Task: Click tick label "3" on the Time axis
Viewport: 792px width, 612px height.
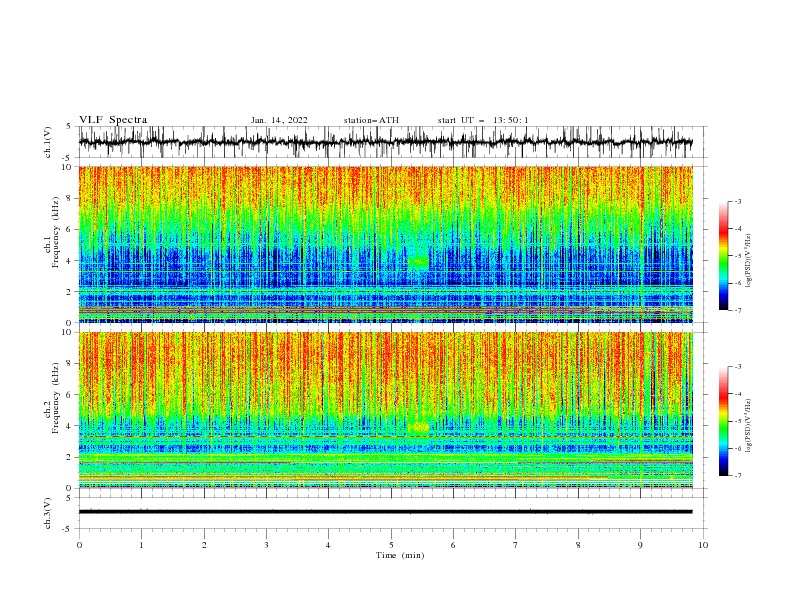Action: [x=266, y=545]
